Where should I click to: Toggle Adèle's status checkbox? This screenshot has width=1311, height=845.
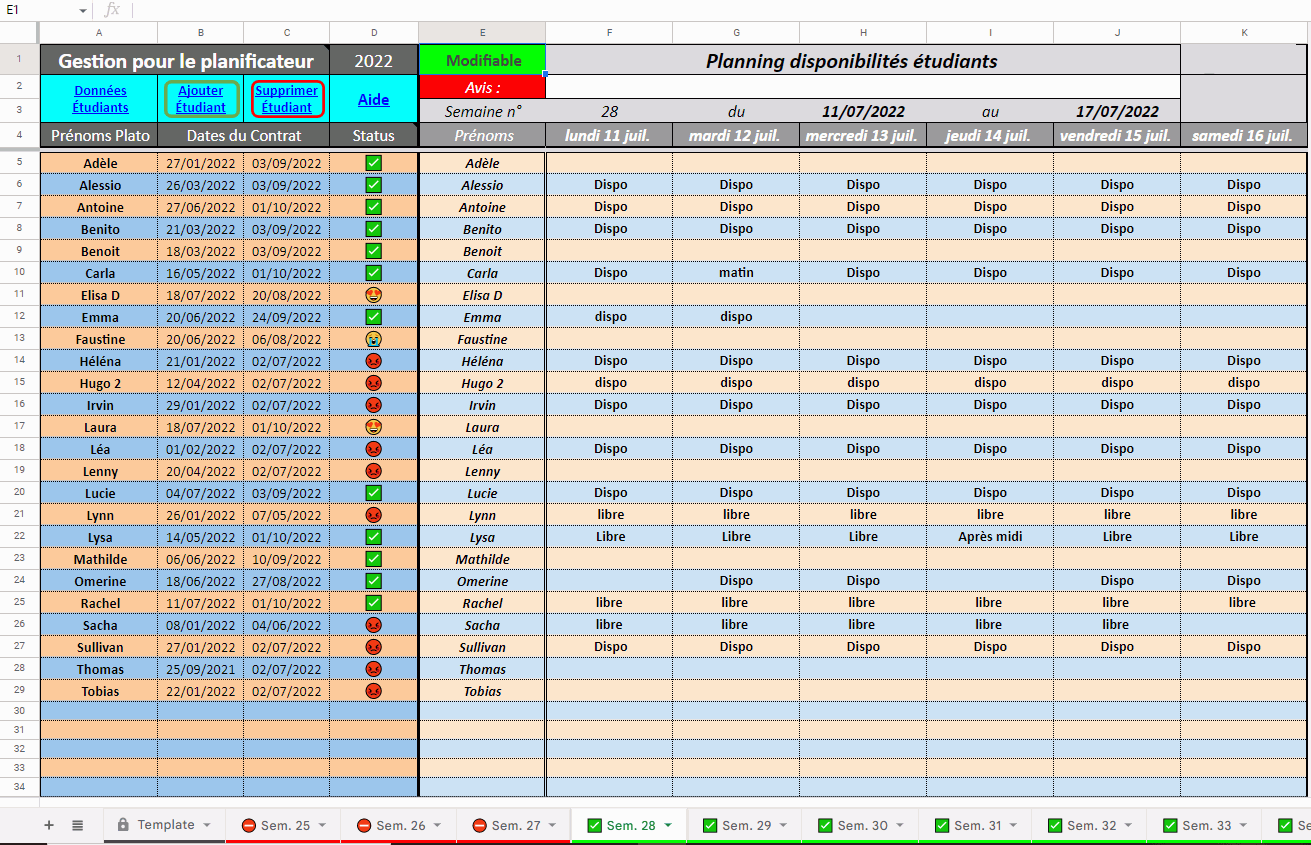374,163
